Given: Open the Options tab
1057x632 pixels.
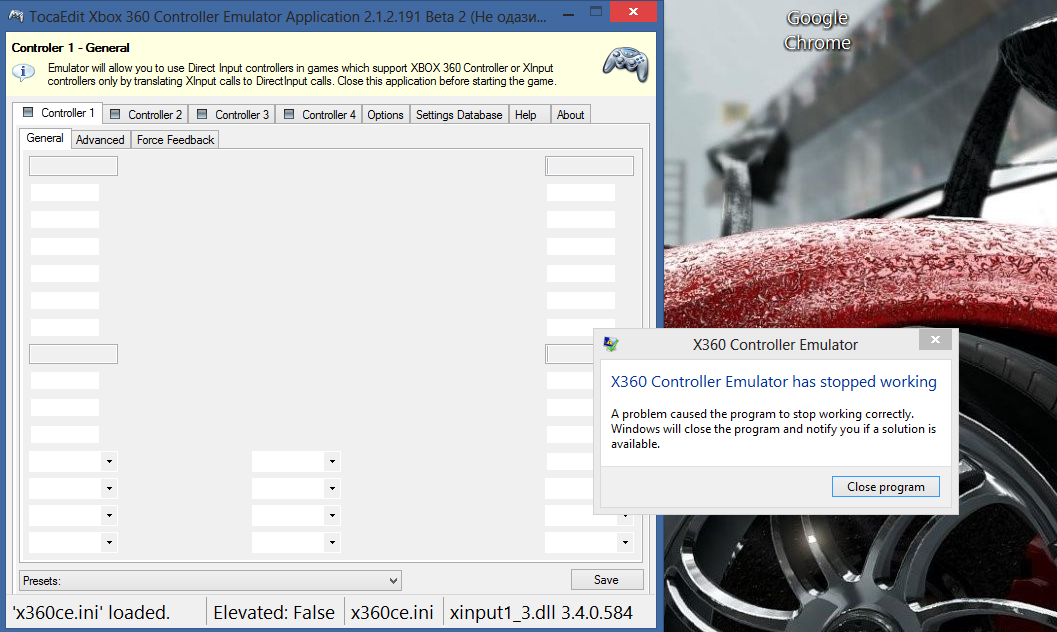Looking at the screenshot, I should 386,115.
